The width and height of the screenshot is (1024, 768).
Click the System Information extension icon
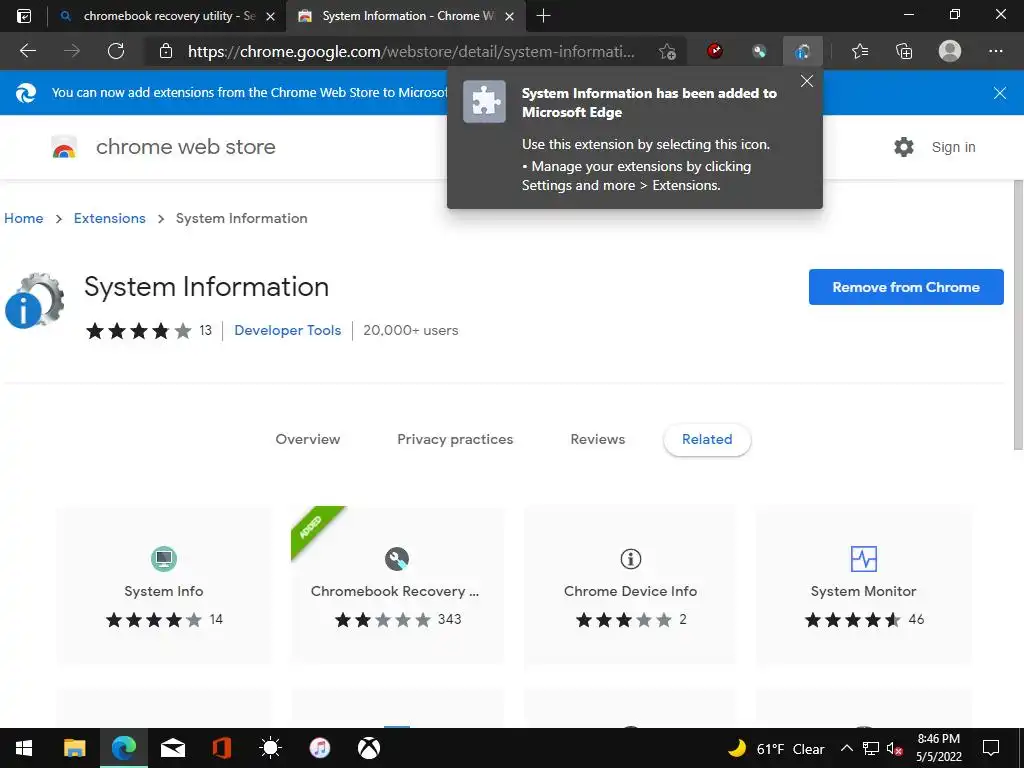click(x=35, y=300)
